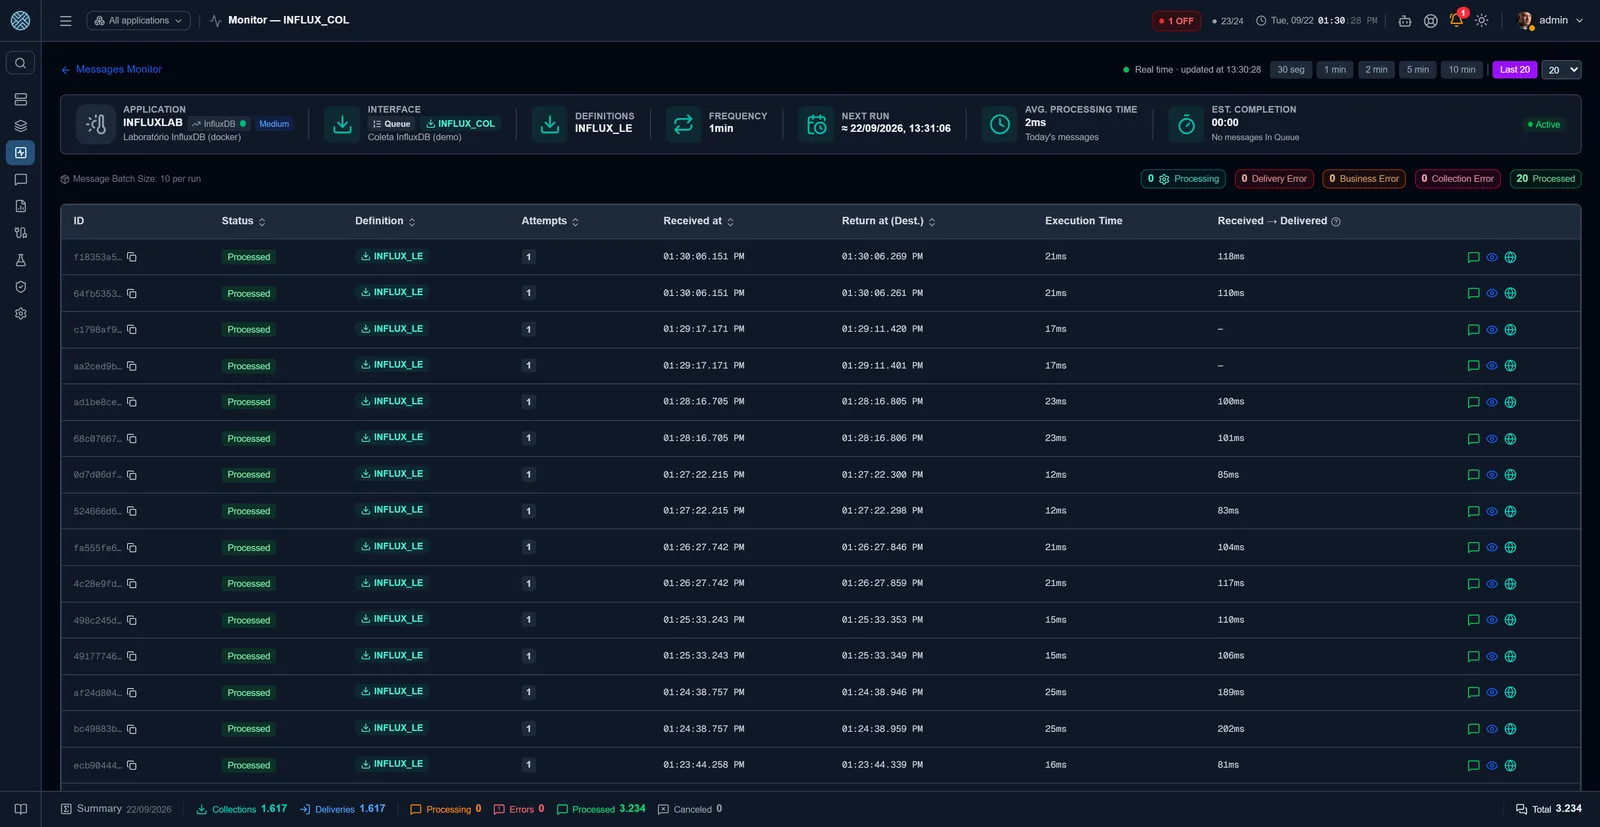View details with eye icon for row bc49883b
1600x827 pixels.
click(x=1492, y=729)
